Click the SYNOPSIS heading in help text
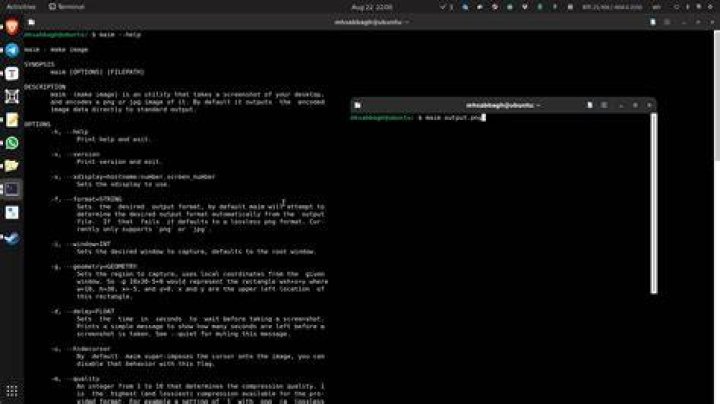The height and width of the screenshot is (404, 720). tap(39, 64)
